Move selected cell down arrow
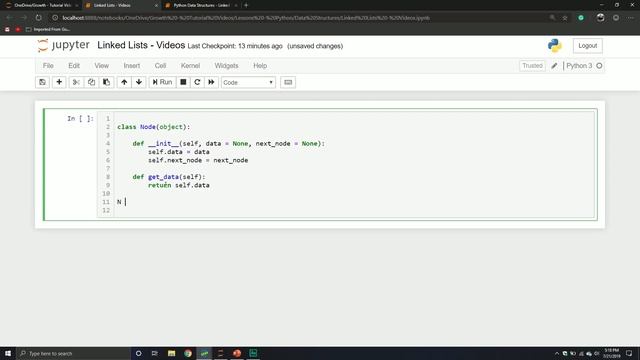This screenshot has width=640, height=360. [x=139, y=82]
